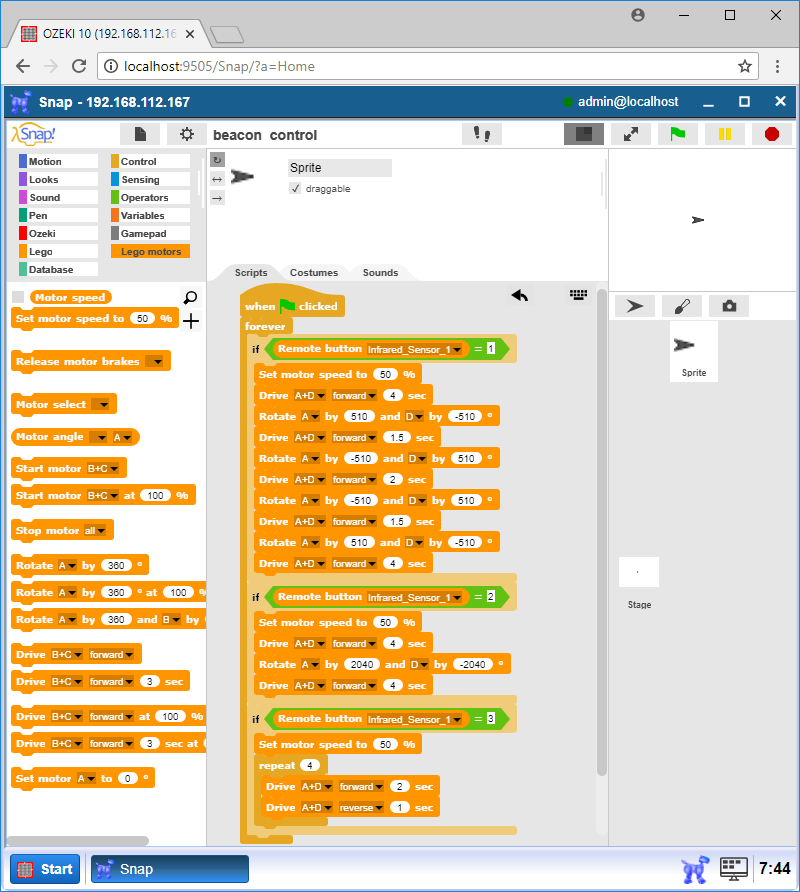This screenshot has height=892, width=800.
Task: Select the left-right only rotation style
Action: [217, 179]
